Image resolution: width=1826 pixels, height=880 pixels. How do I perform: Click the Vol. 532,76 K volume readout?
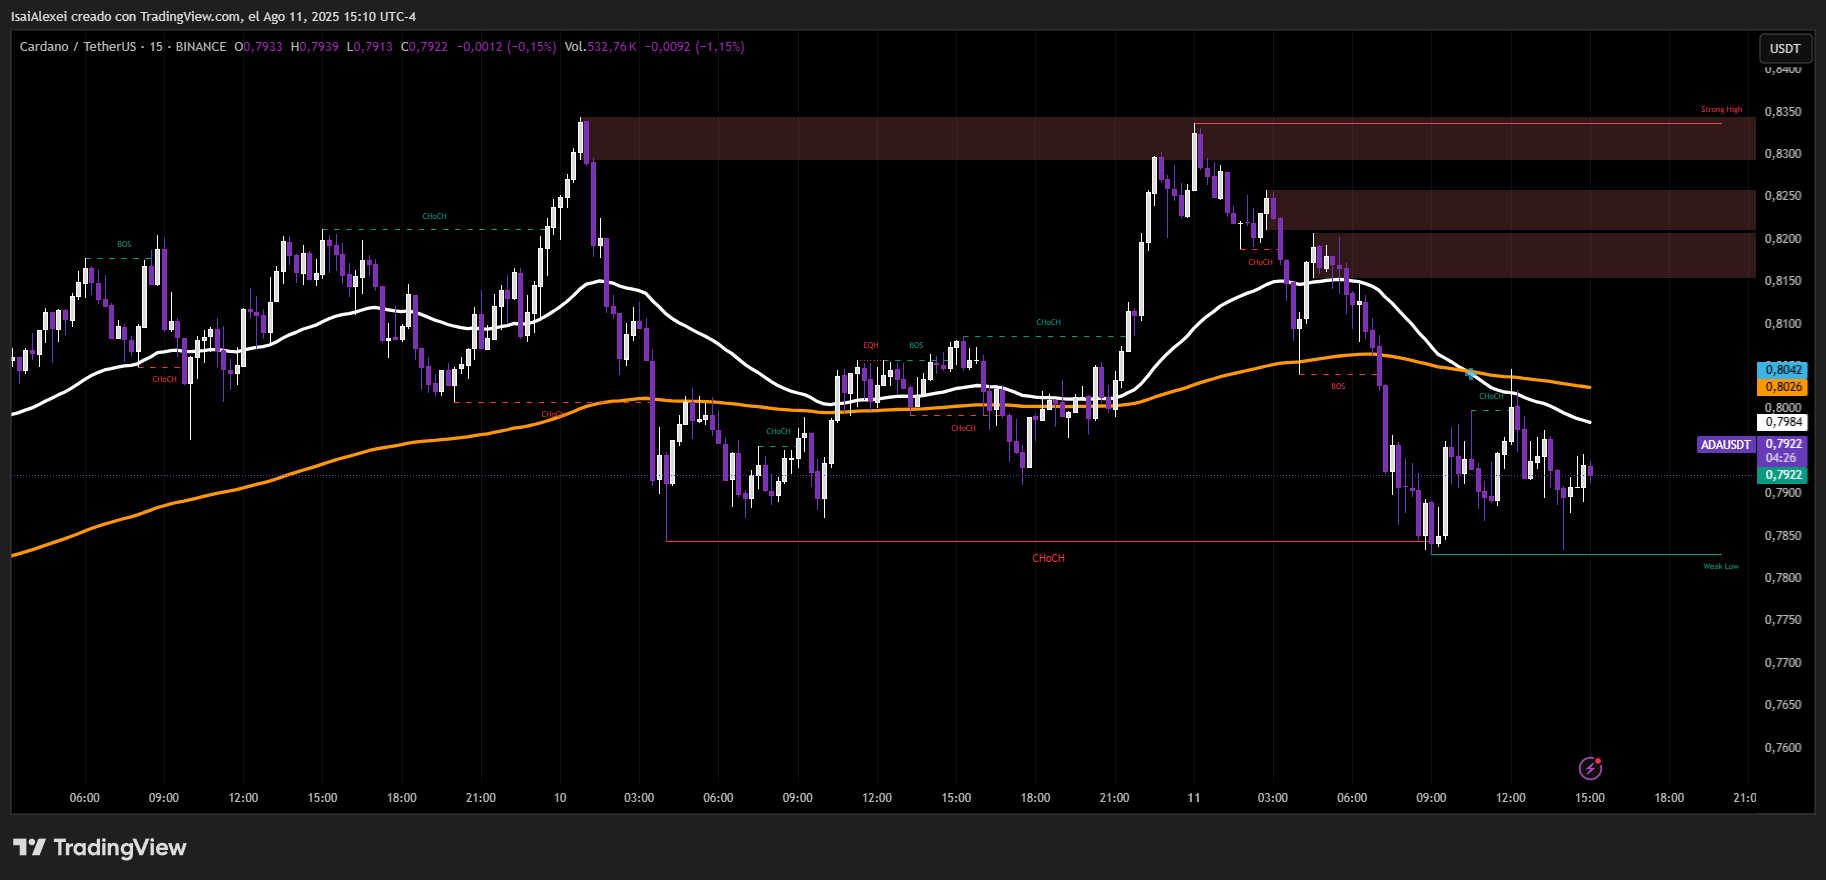tap(600, 47)
